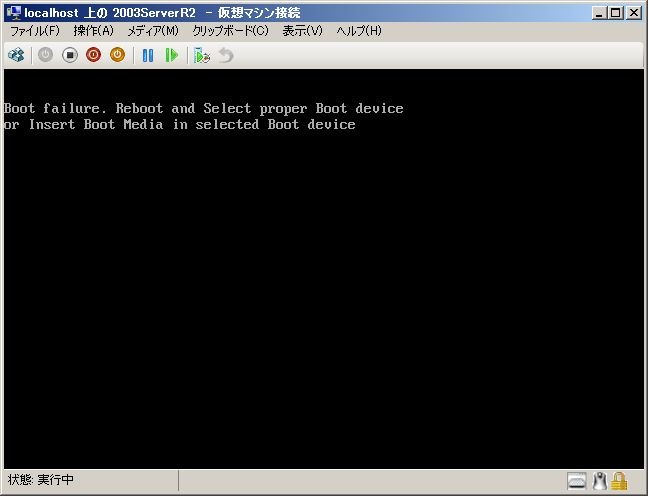Click the window system icon in title bar

14,13
